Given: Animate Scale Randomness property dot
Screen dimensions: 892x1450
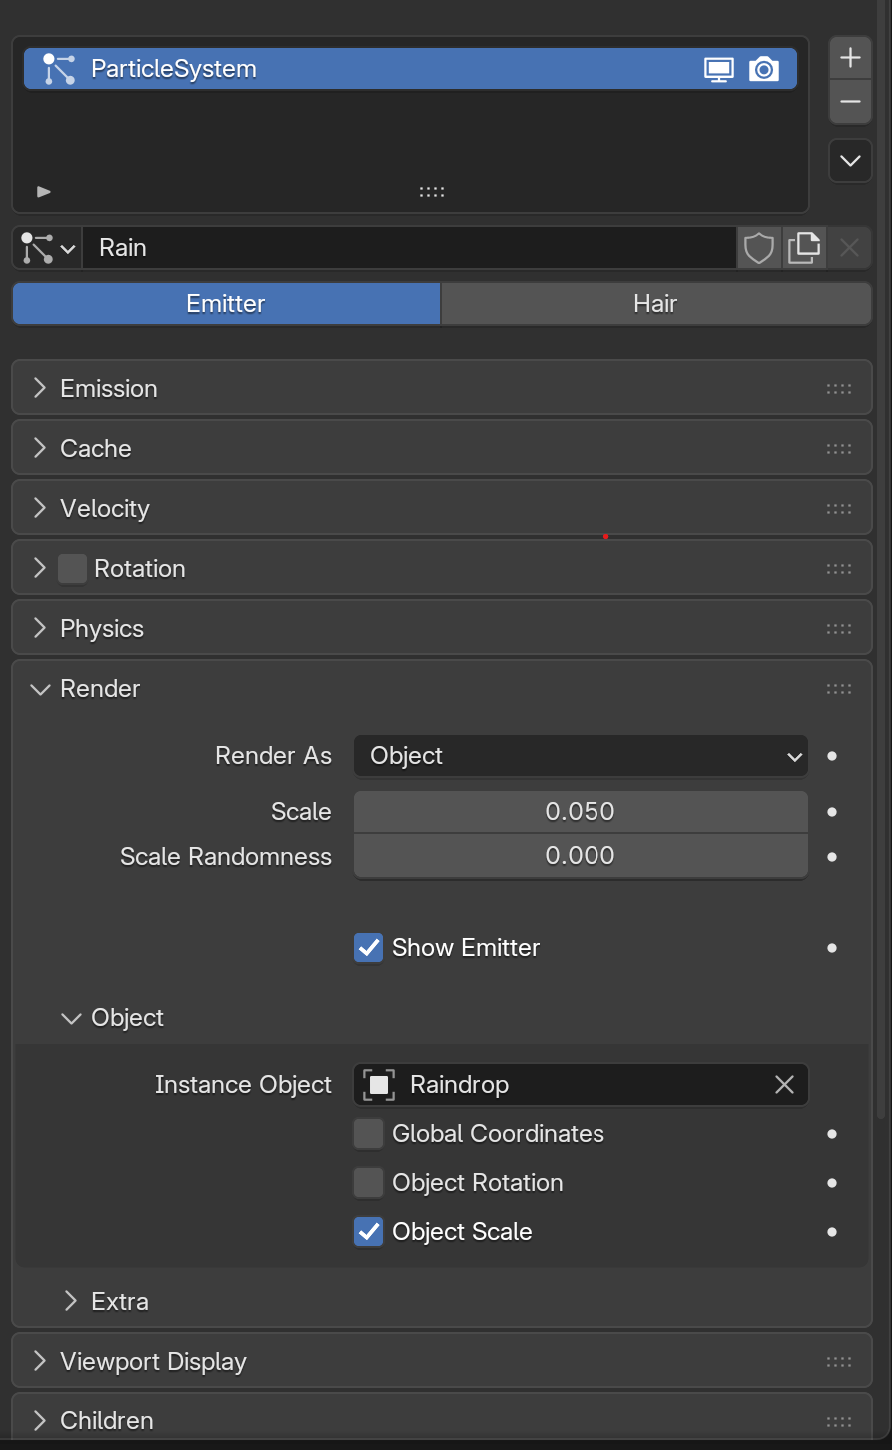Looking at the screenshot, I should pos(832,857).
